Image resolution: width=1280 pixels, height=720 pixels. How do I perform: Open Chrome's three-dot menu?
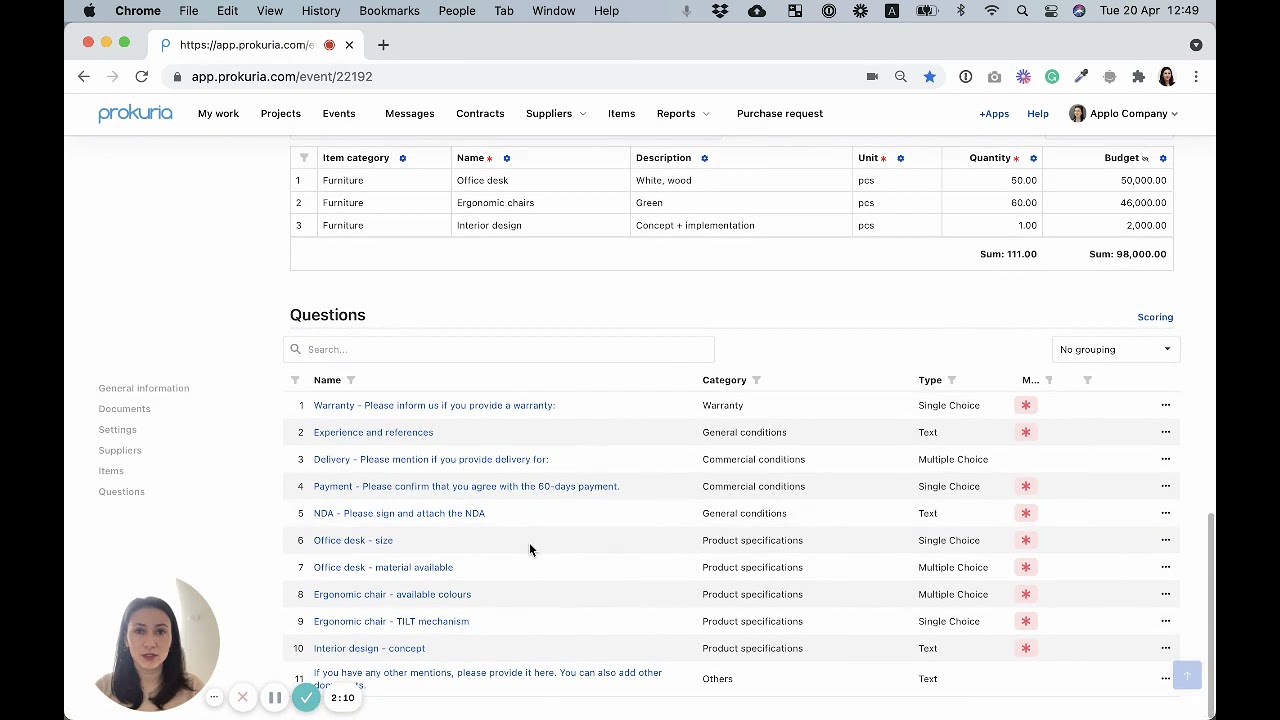coord(1196,76)
